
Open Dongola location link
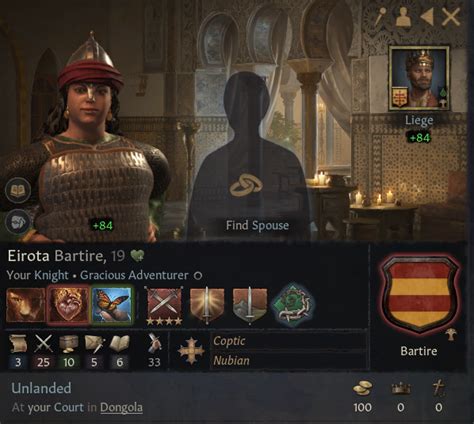tap(121, 407)
